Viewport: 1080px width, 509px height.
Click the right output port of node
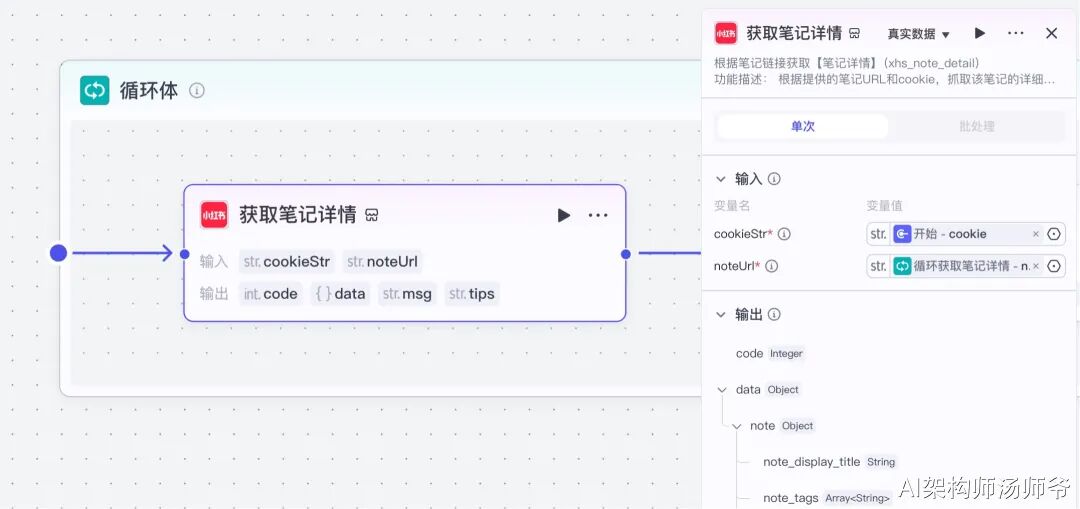click(625, 253)
